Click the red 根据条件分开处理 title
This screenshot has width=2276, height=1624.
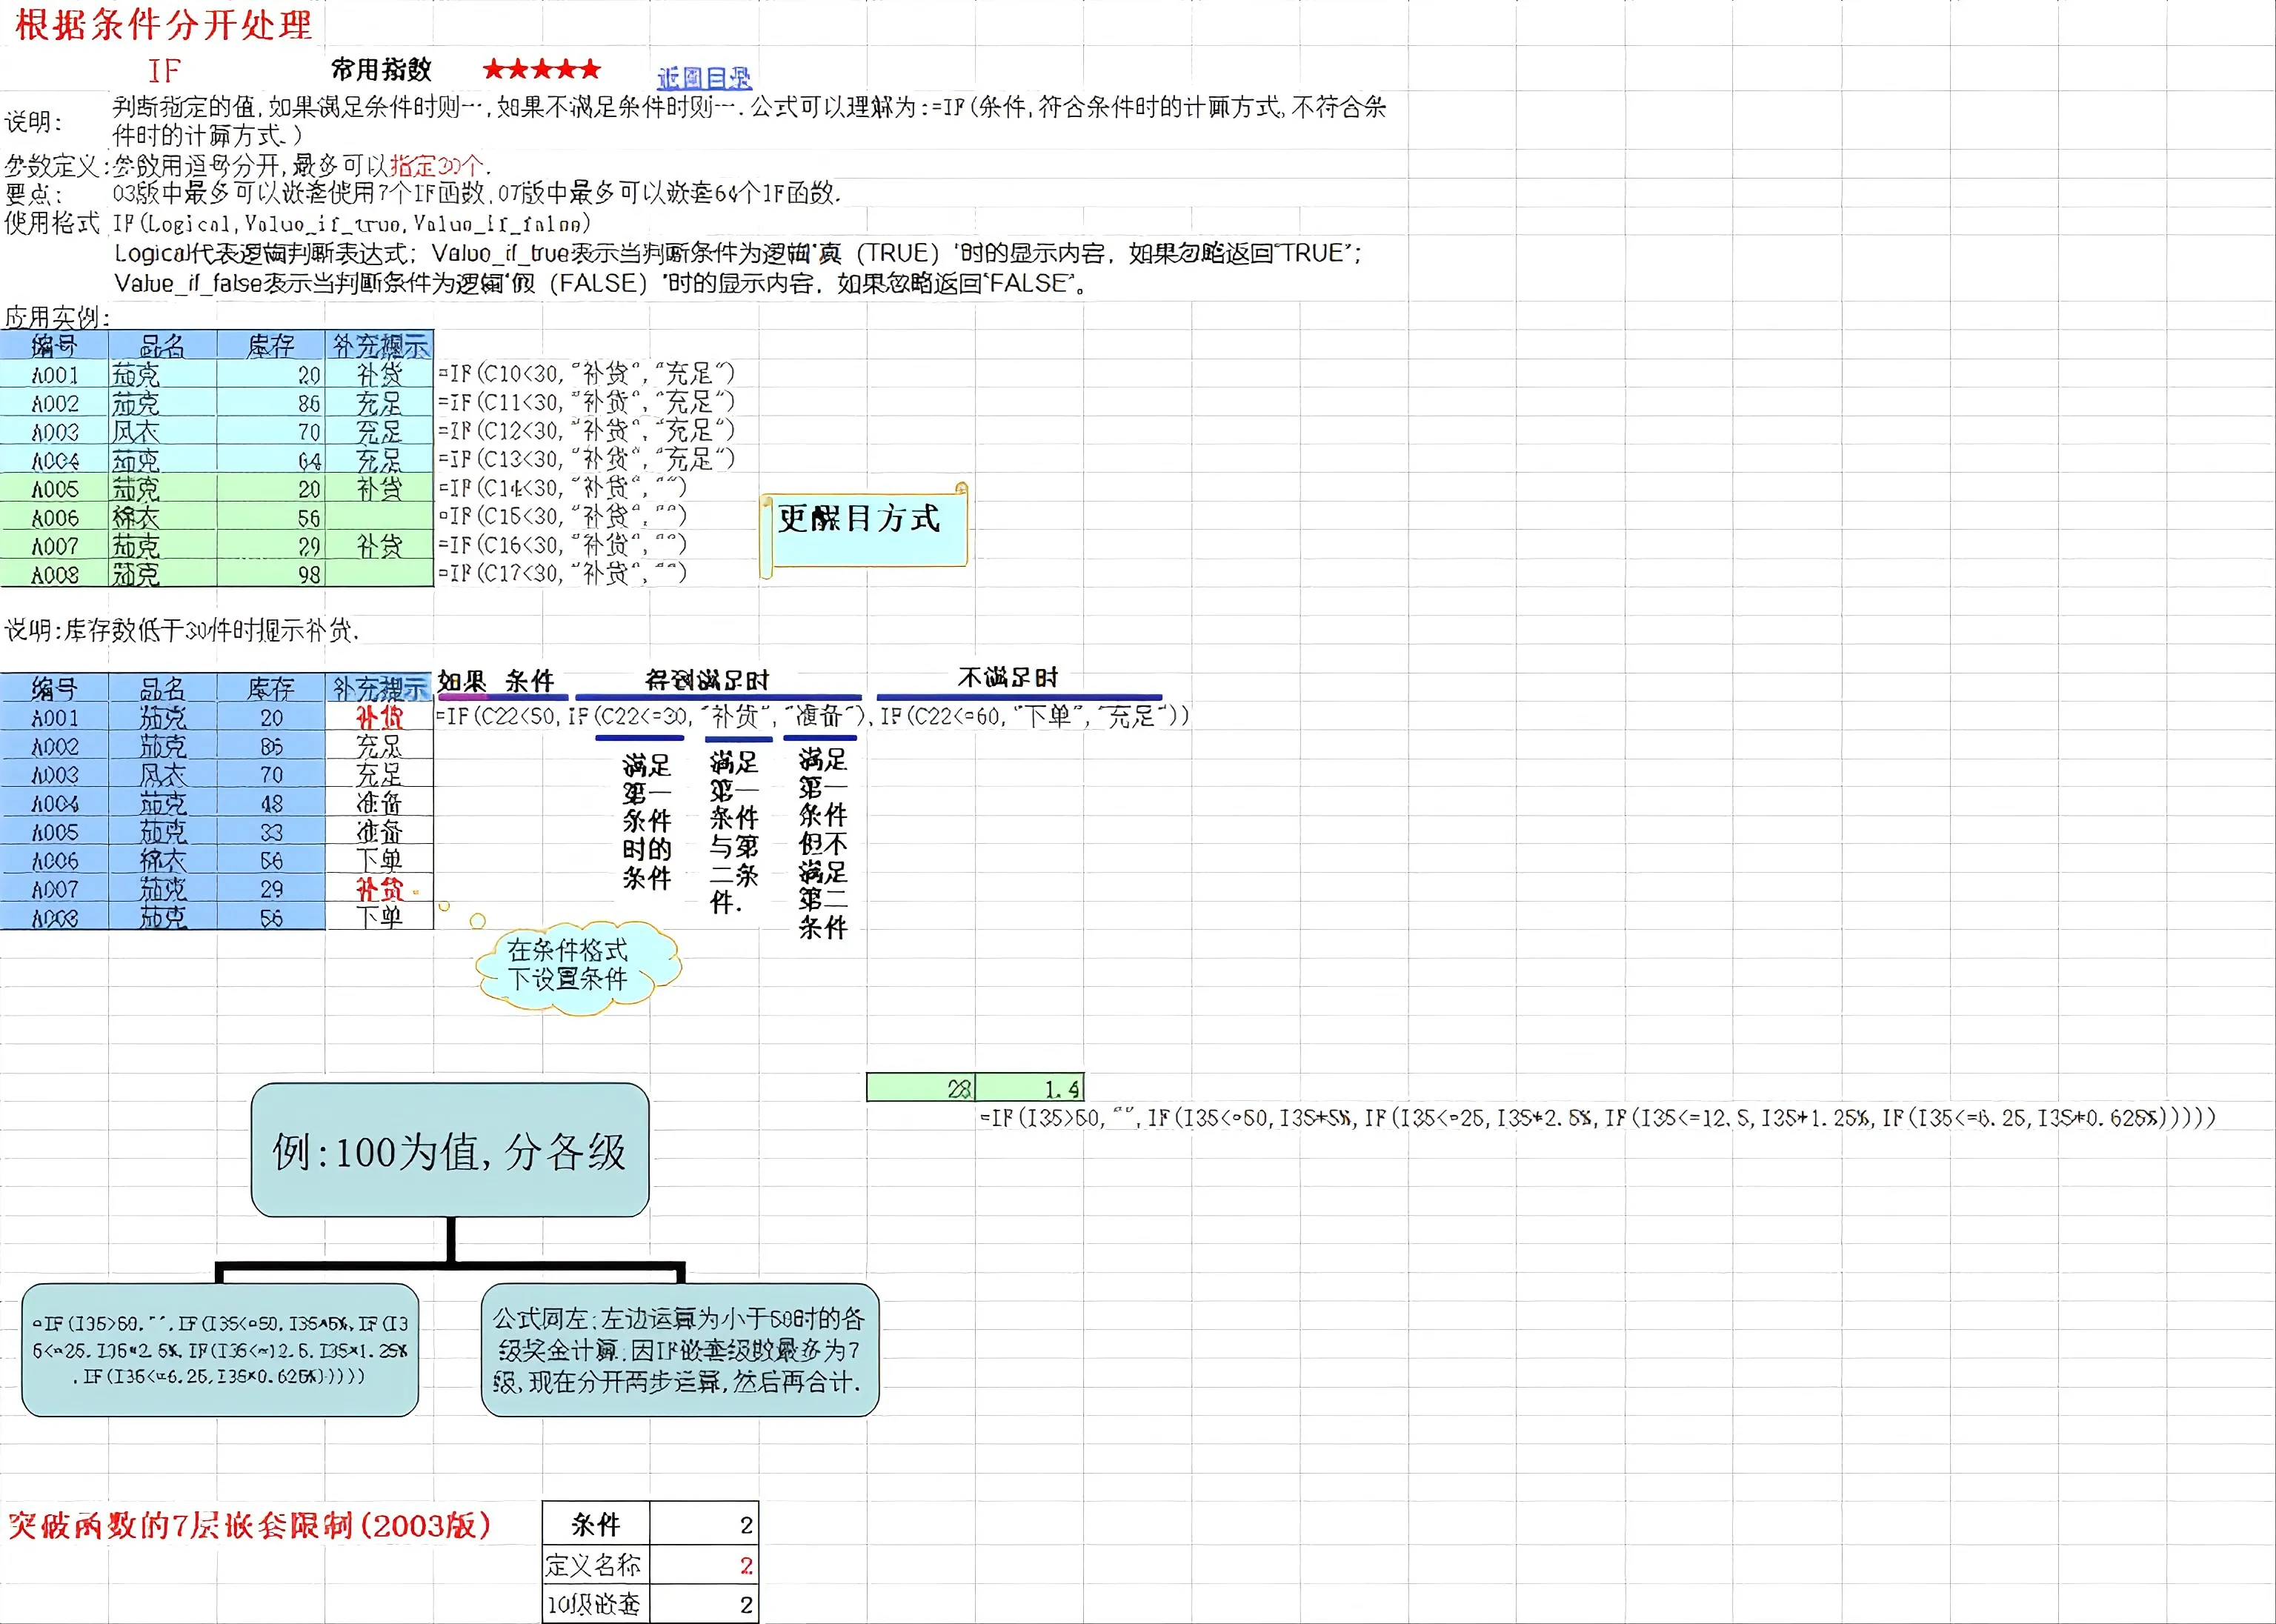[x=163, y=25]
